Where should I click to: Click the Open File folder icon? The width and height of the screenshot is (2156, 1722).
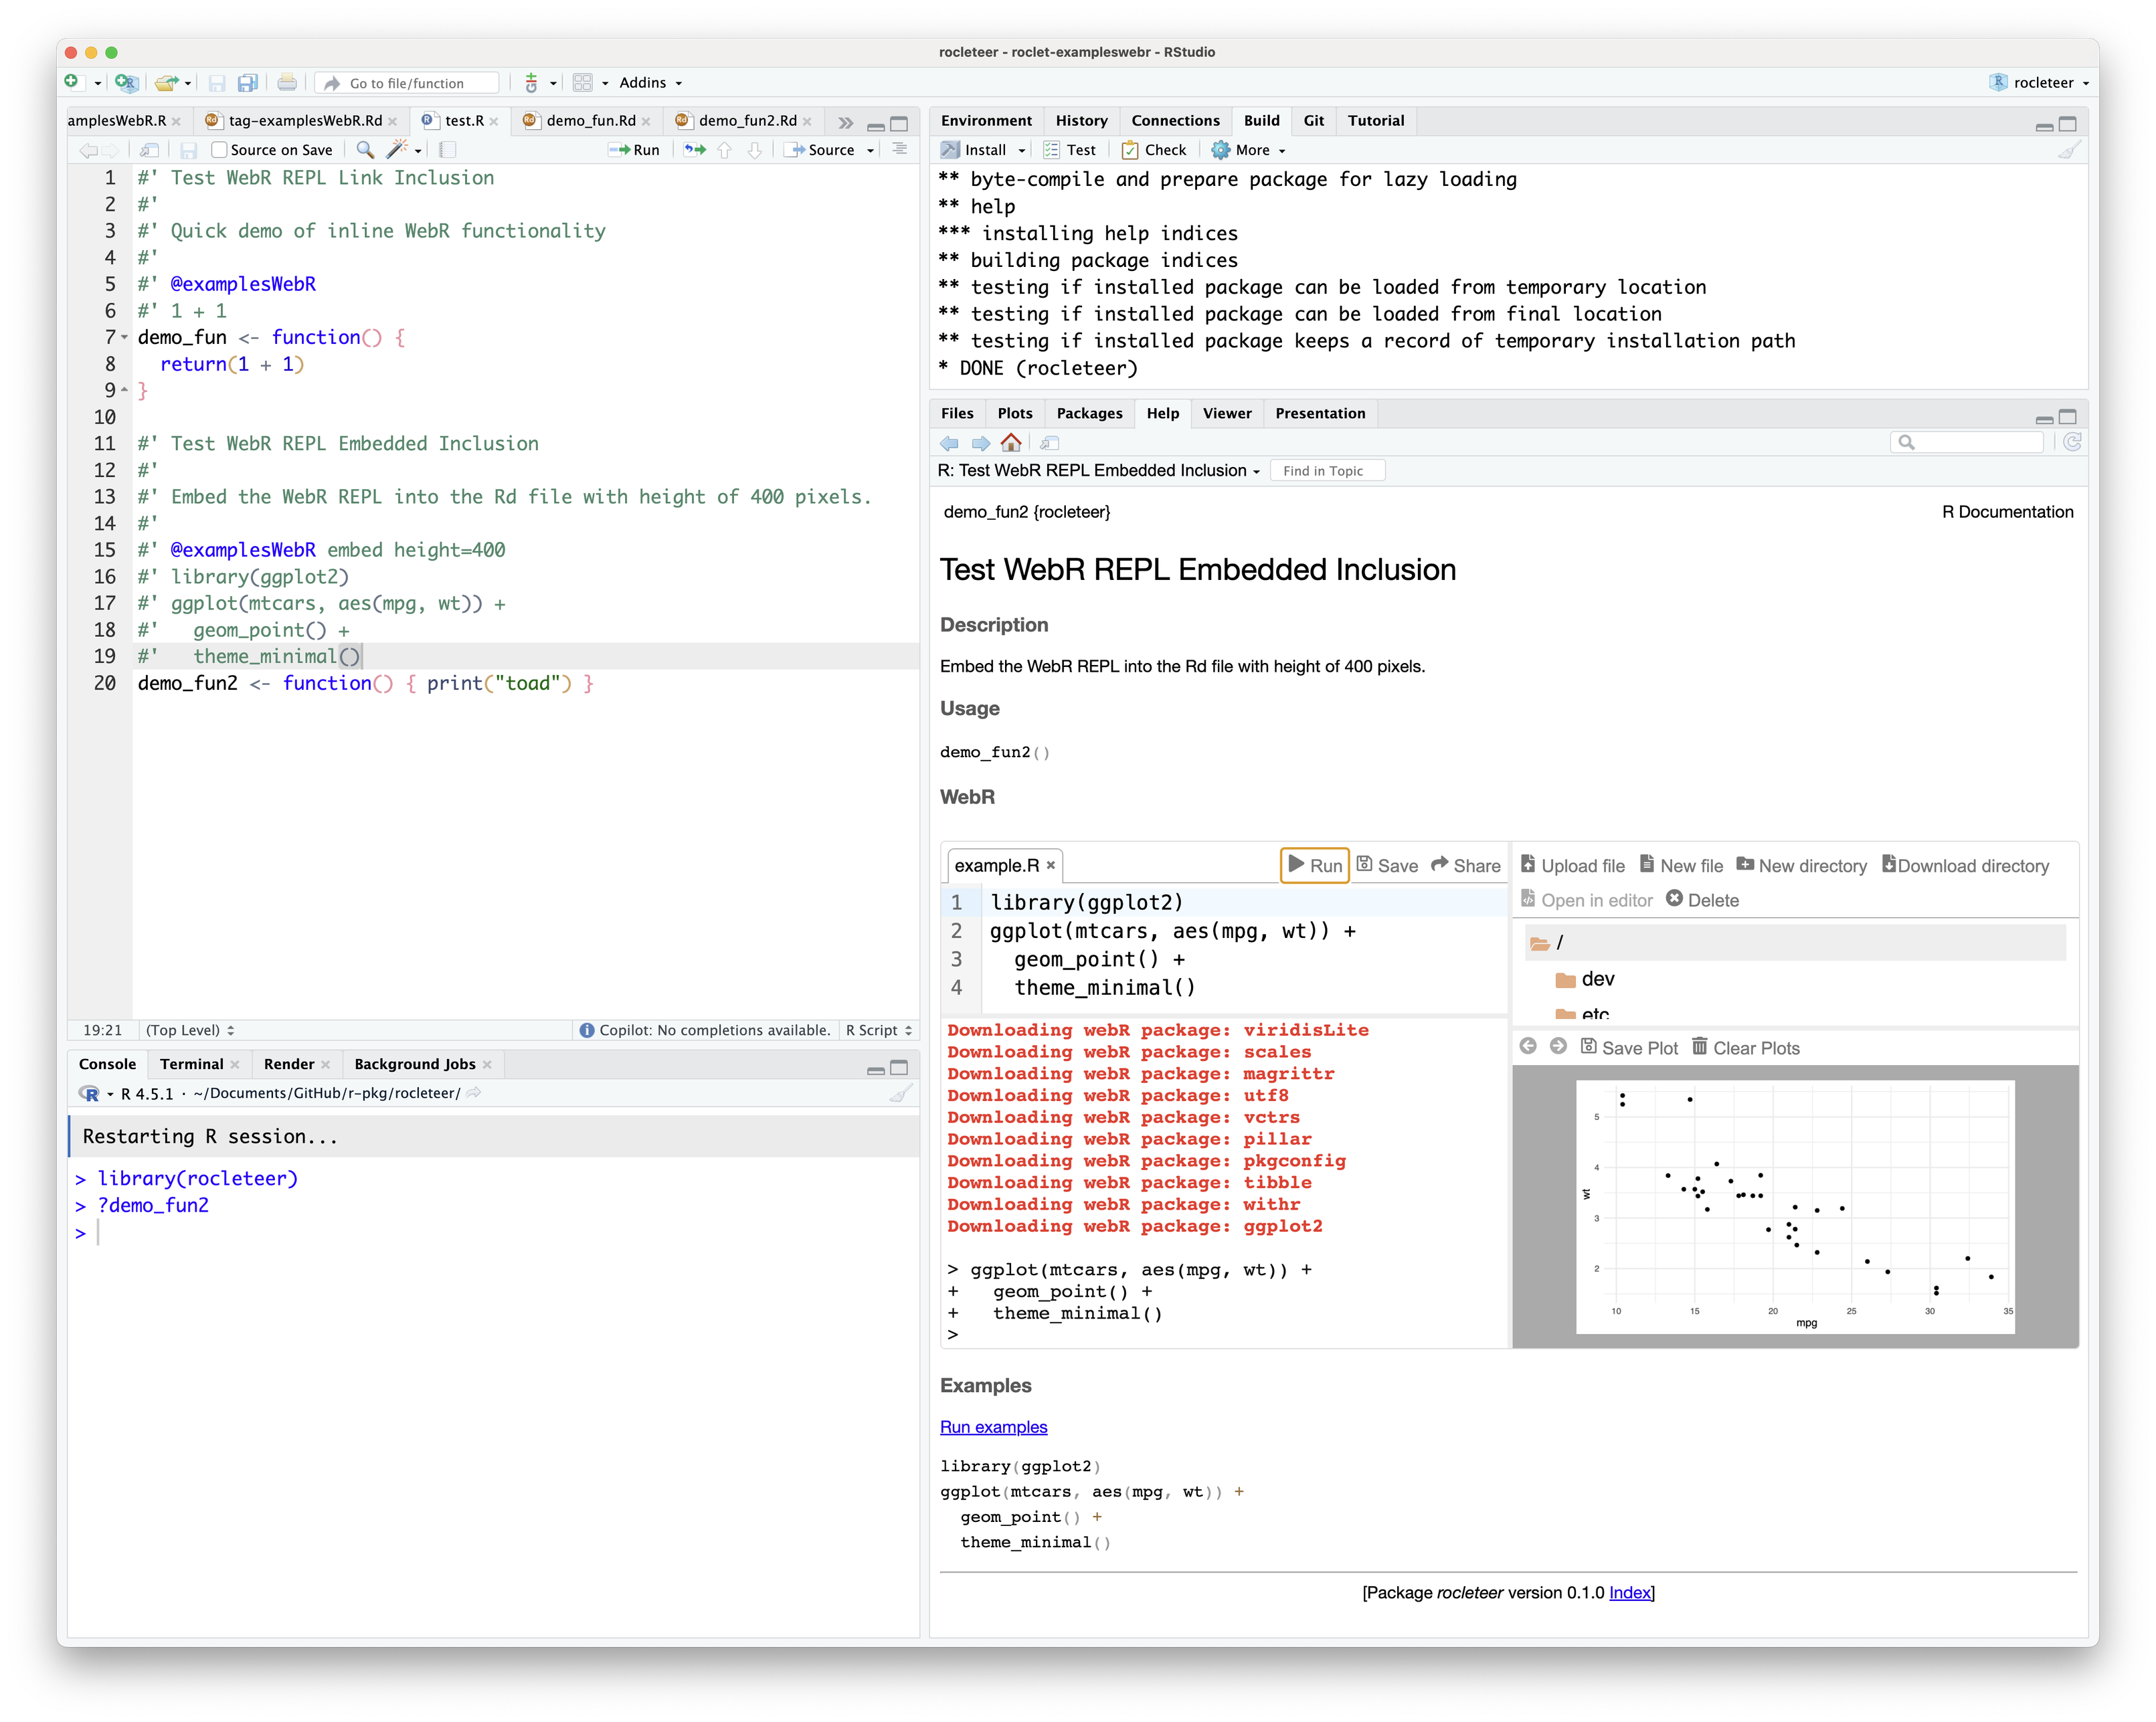[166, 82]
